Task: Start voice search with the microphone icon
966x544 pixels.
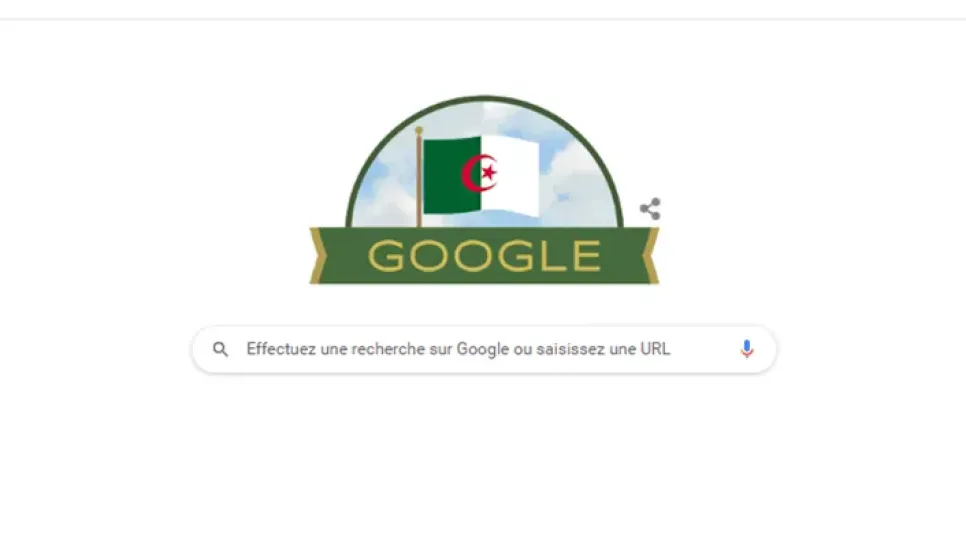Action: pos(747,349)
